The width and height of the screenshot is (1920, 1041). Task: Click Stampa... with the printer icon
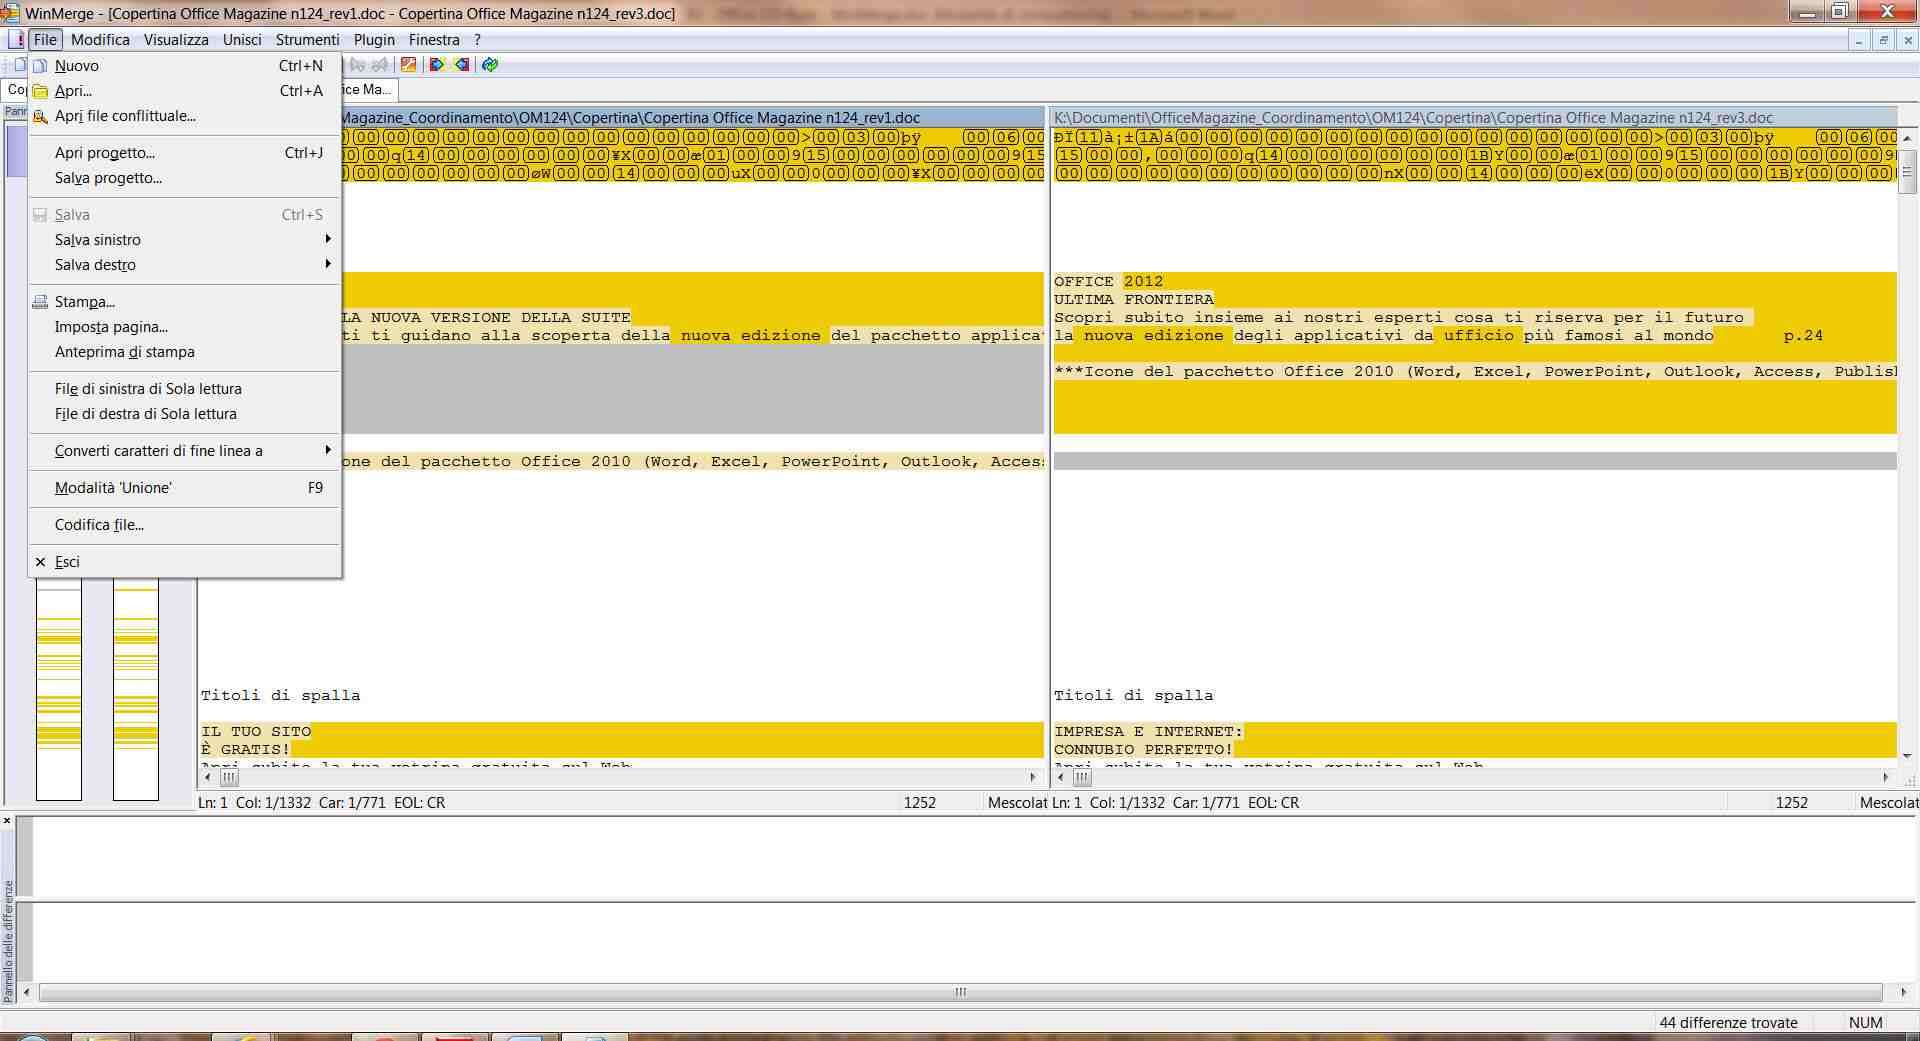pos(84,302)
